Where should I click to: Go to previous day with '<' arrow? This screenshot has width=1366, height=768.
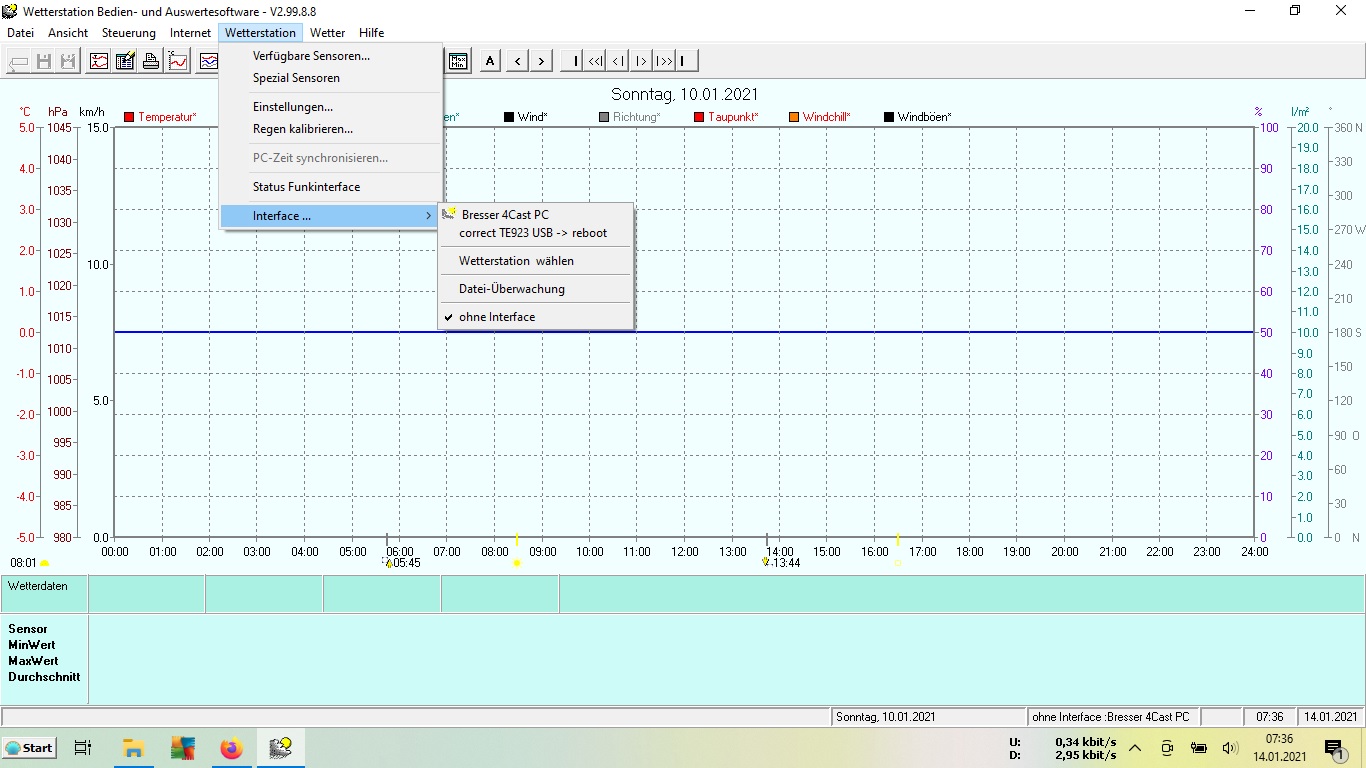coord(517,61)
